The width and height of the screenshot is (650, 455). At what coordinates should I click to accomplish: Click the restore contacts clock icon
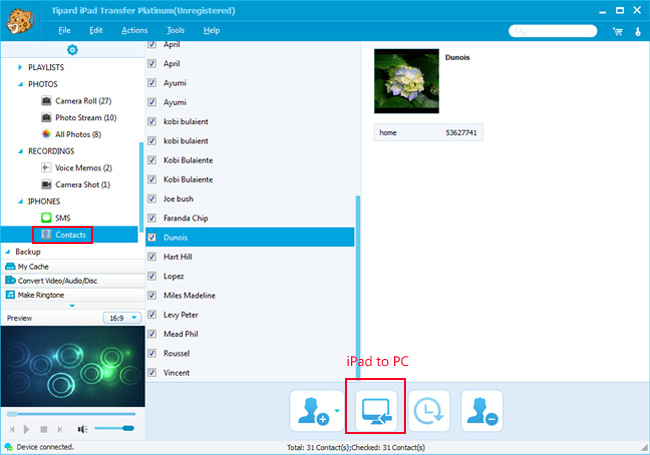[429, 411]
